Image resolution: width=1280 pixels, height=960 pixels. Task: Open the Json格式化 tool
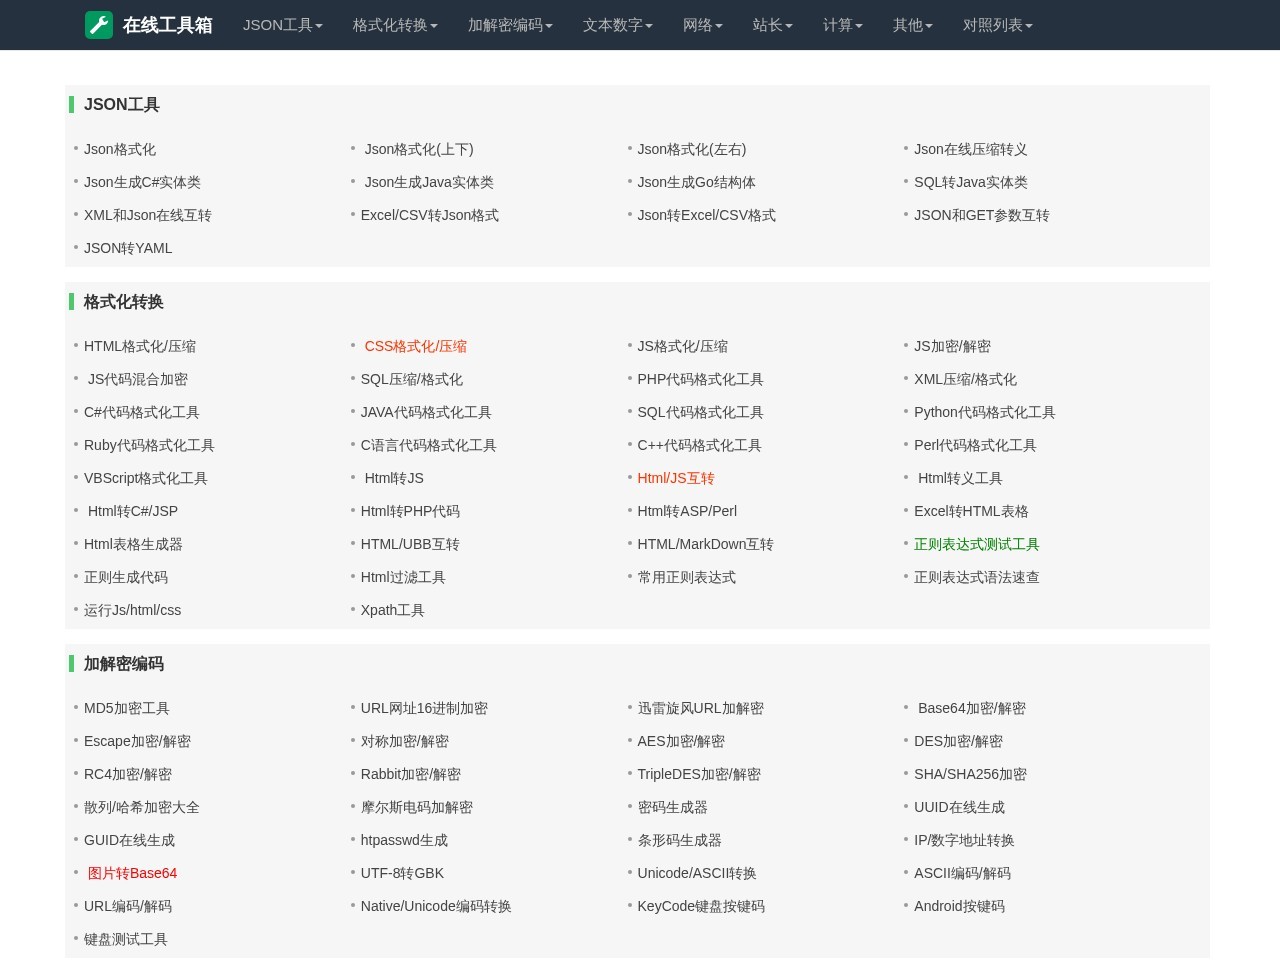pos(120,149)
